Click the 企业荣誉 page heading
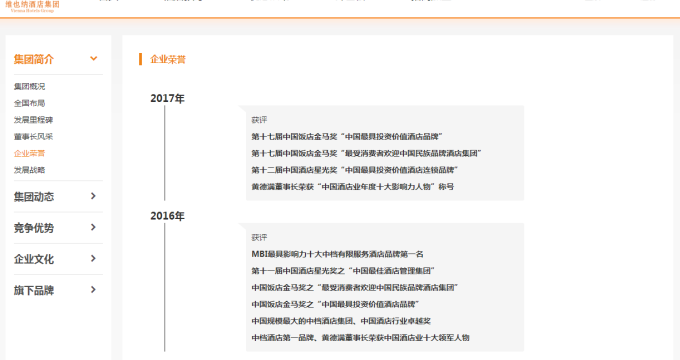Screen dimensions: 680x360 pos(168,59)
